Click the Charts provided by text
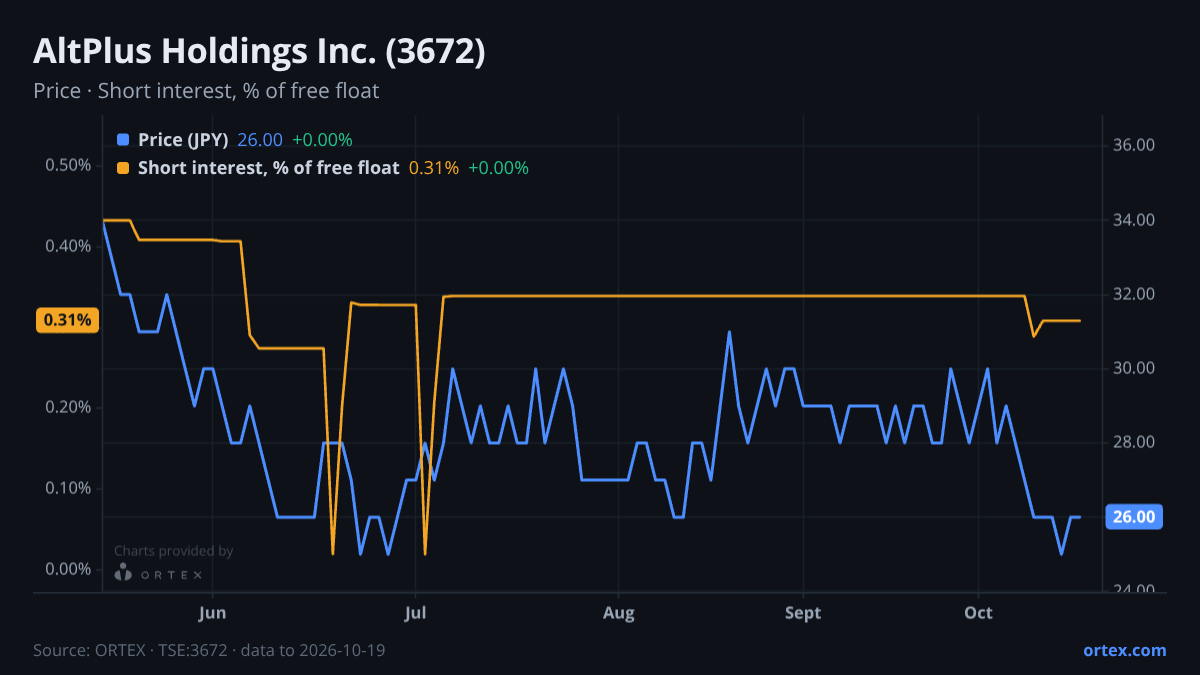The image size is (1200, 675). tap(173, 551)
